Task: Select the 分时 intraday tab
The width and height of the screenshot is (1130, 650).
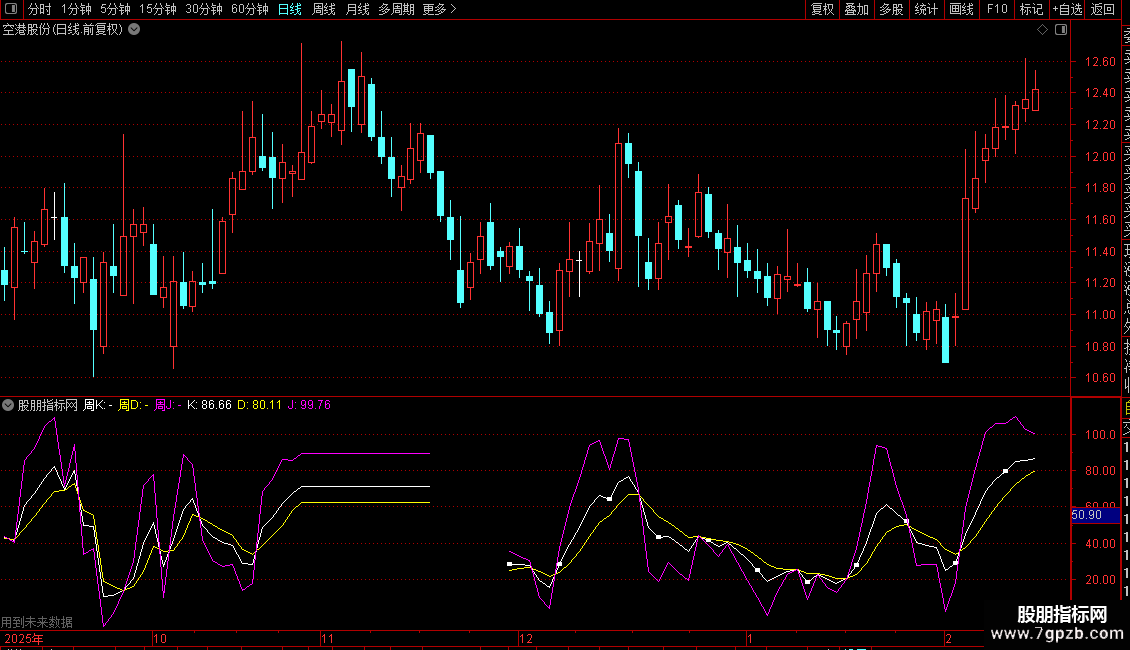Action: (39, 9)
